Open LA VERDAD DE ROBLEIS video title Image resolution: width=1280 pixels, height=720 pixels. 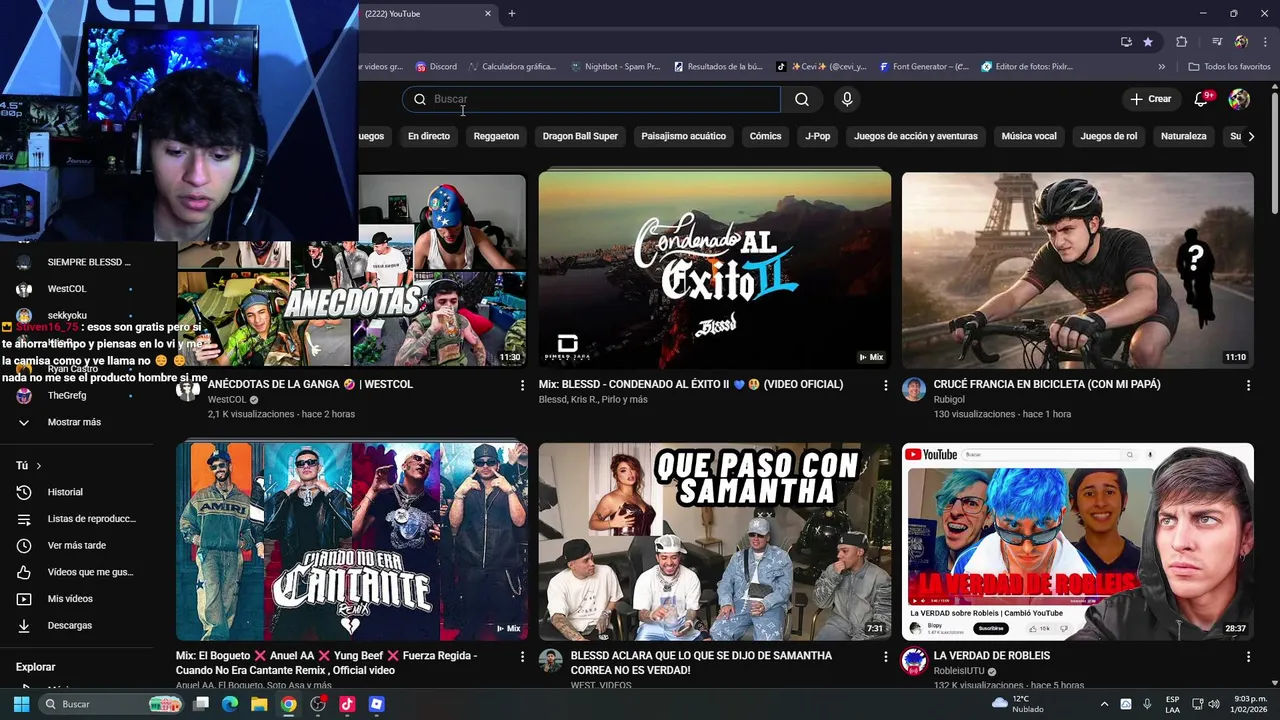(x=992, y=656)
